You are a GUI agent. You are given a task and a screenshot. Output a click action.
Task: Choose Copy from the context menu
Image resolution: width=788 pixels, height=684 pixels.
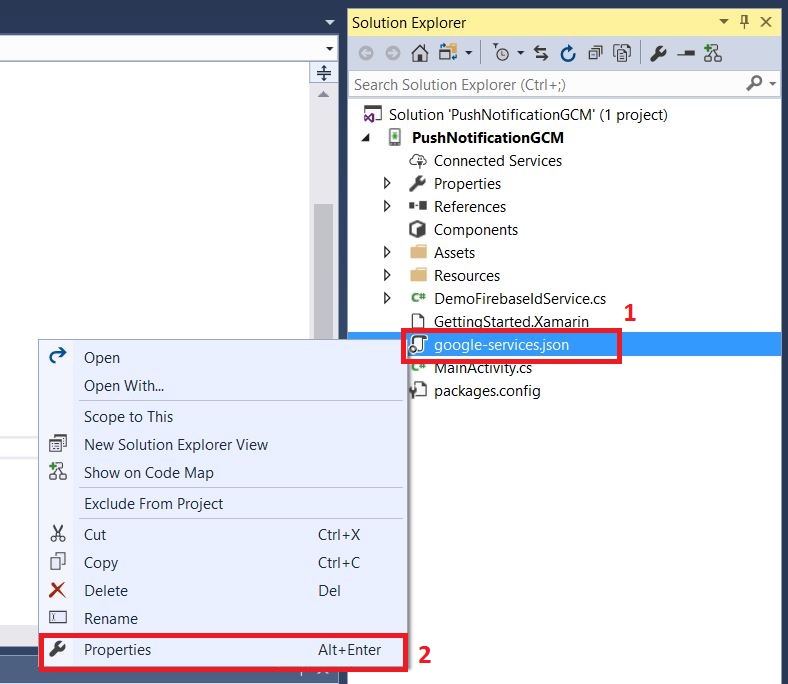pyautogui.click(x=223, y=562)
